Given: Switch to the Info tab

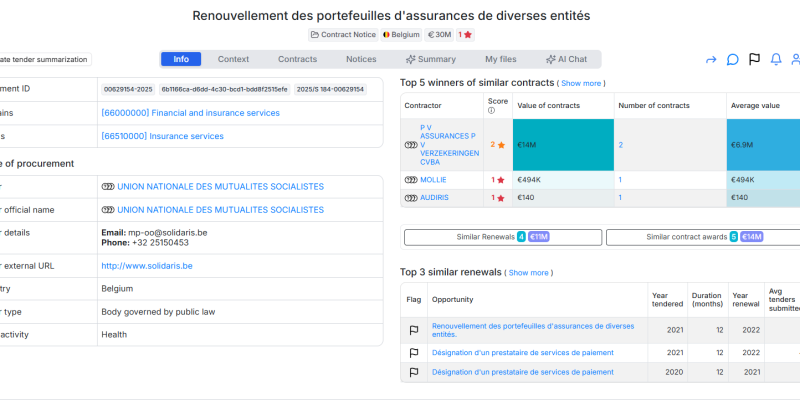Looking at the screenshot, I should pyautogui.click(x=181, y=59).
